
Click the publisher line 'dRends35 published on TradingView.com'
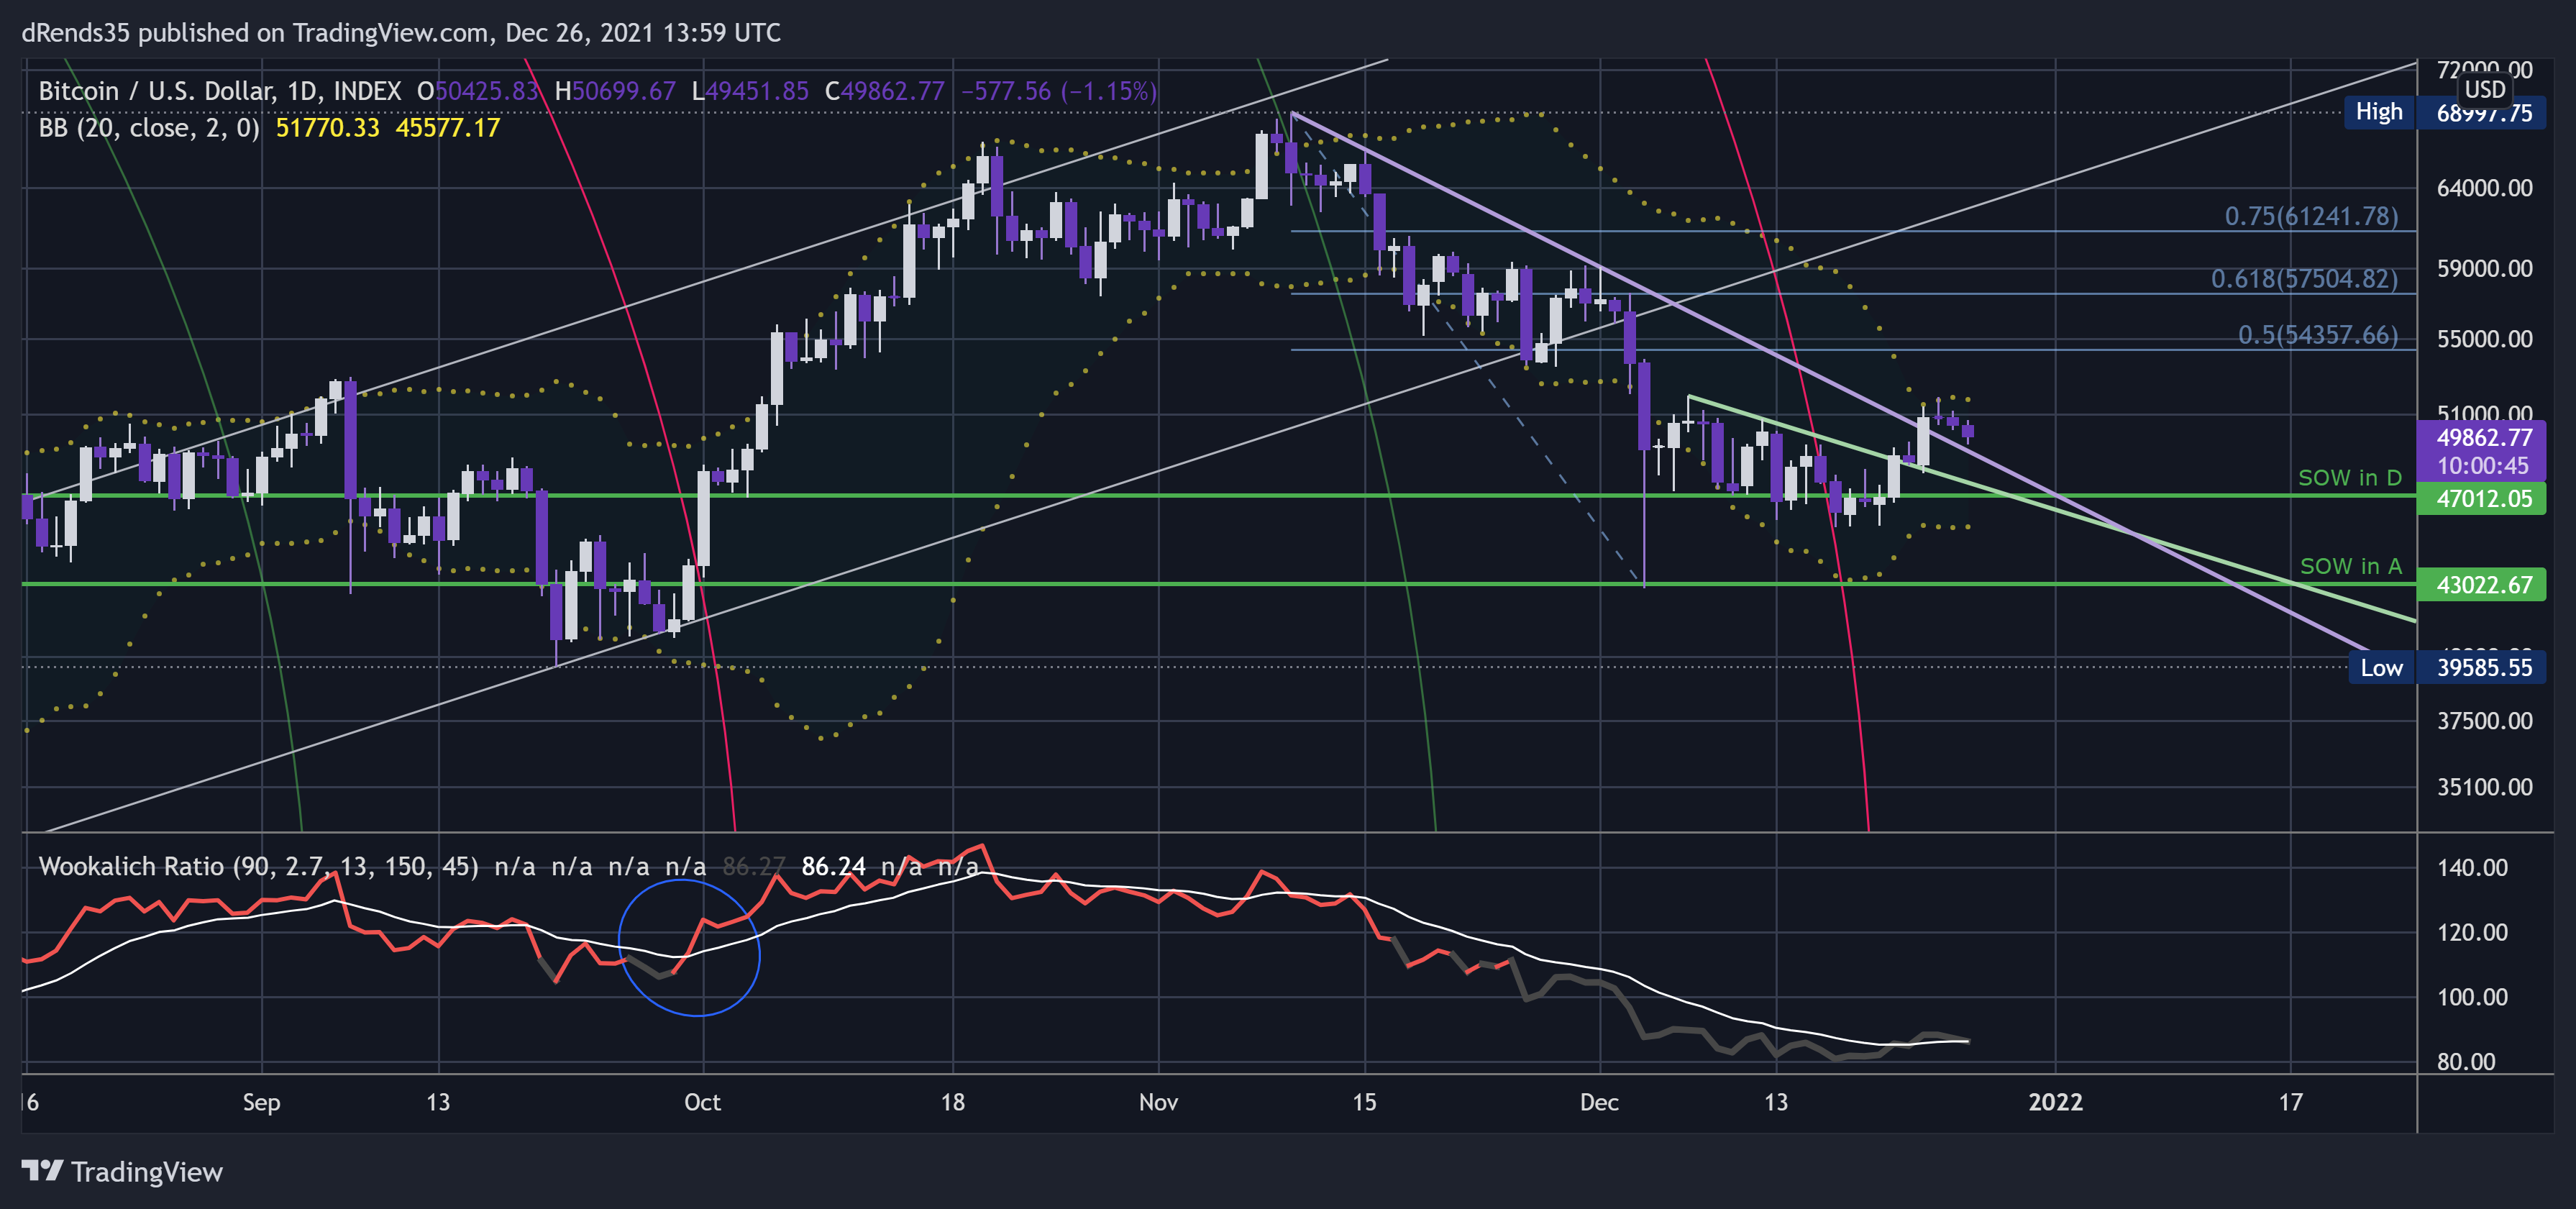click(x=256, y=33)
